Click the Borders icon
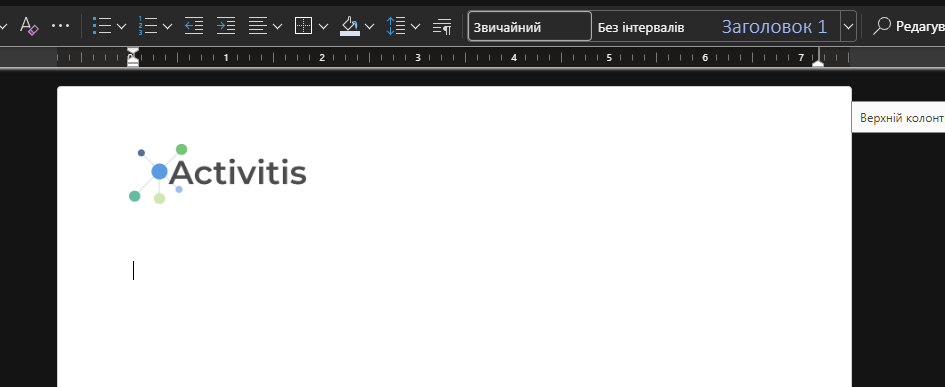 pyautogui.click(x=303, y=26)
